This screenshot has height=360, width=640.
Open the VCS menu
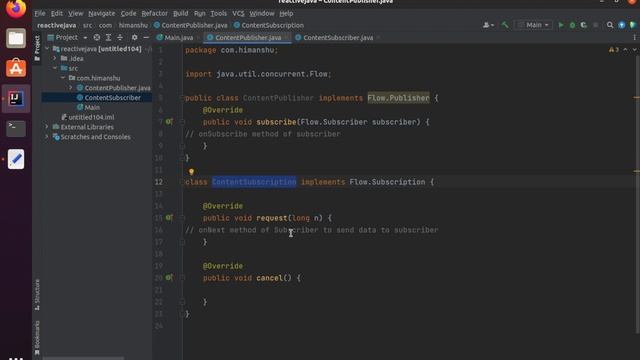(x=238, y=13)
